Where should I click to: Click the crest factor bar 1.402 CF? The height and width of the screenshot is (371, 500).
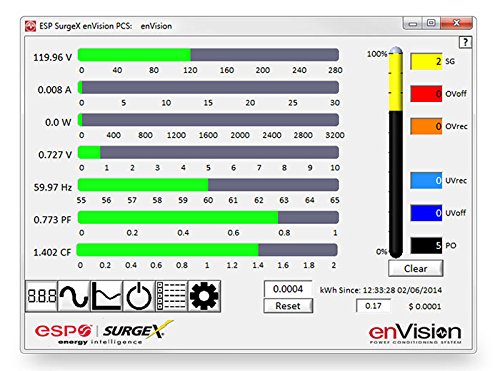click(x=207, y=250)
